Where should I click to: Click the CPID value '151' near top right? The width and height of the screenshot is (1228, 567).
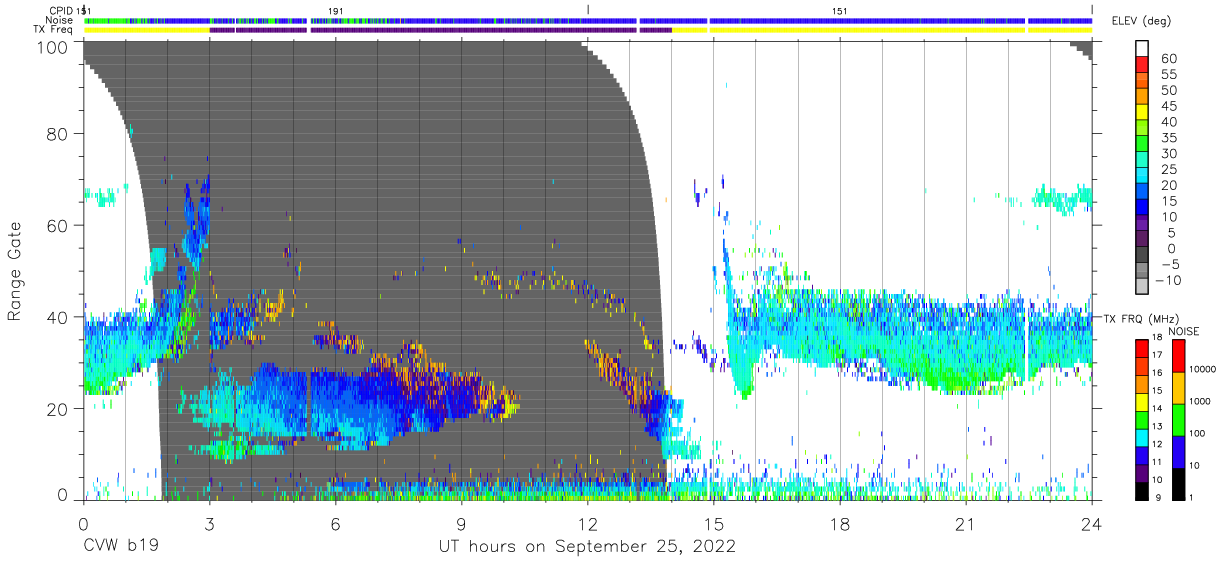(839, 10)
